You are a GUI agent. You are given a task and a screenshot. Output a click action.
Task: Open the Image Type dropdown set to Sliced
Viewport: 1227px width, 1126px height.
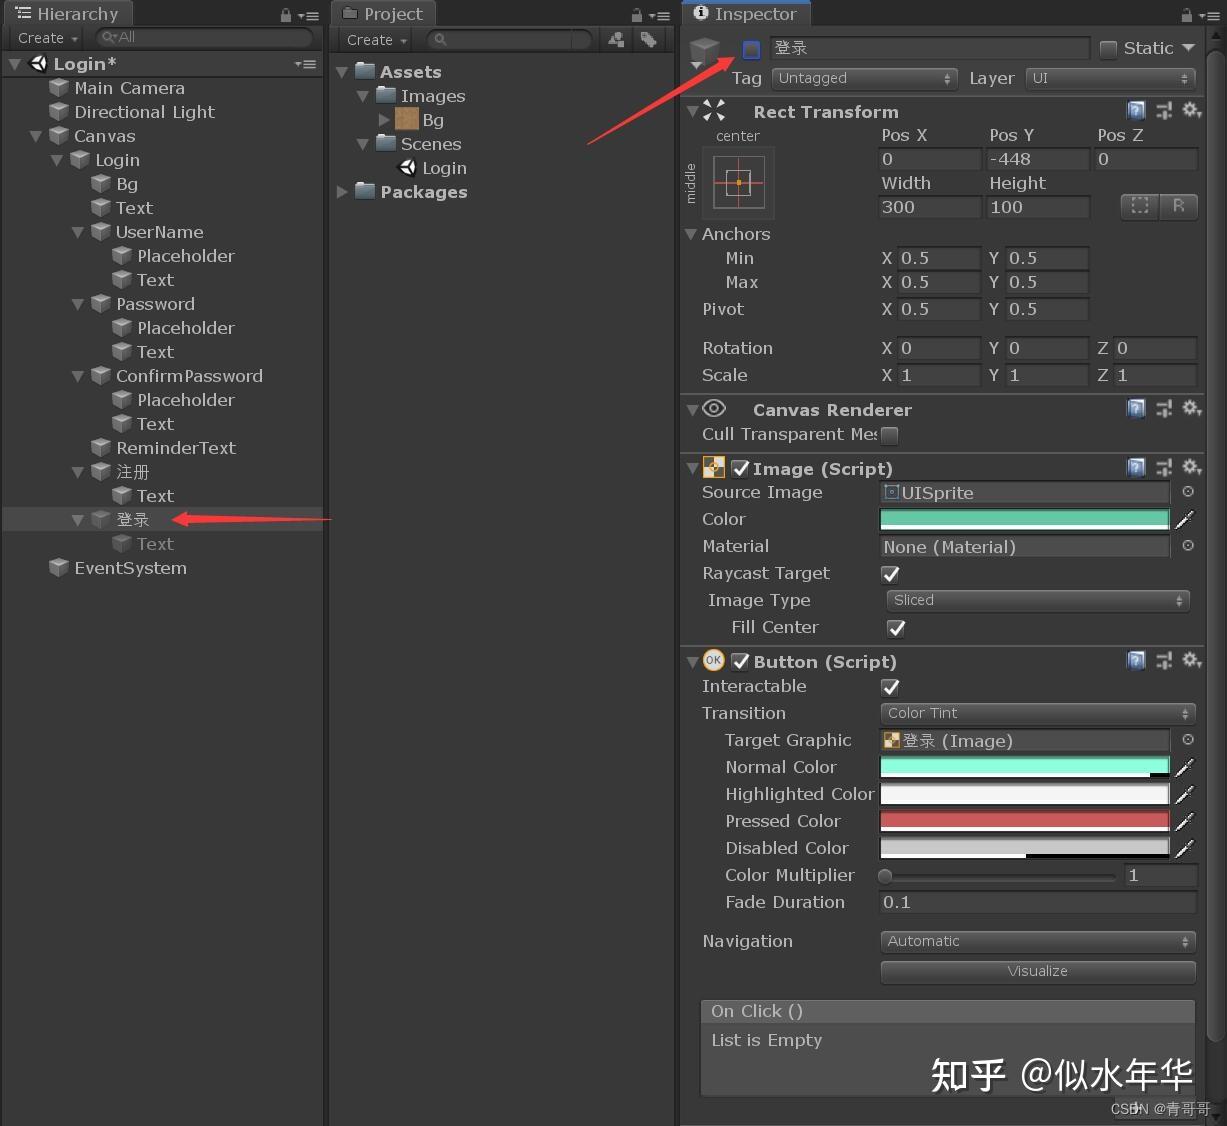[x=1037, y=600]
